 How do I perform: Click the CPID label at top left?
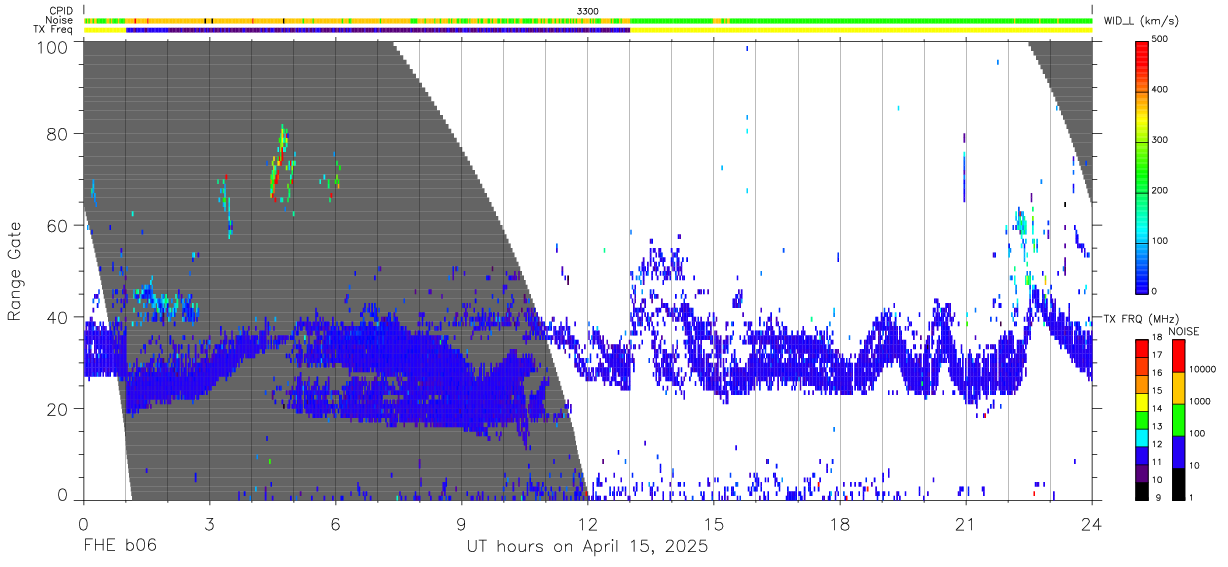(61, 11)
